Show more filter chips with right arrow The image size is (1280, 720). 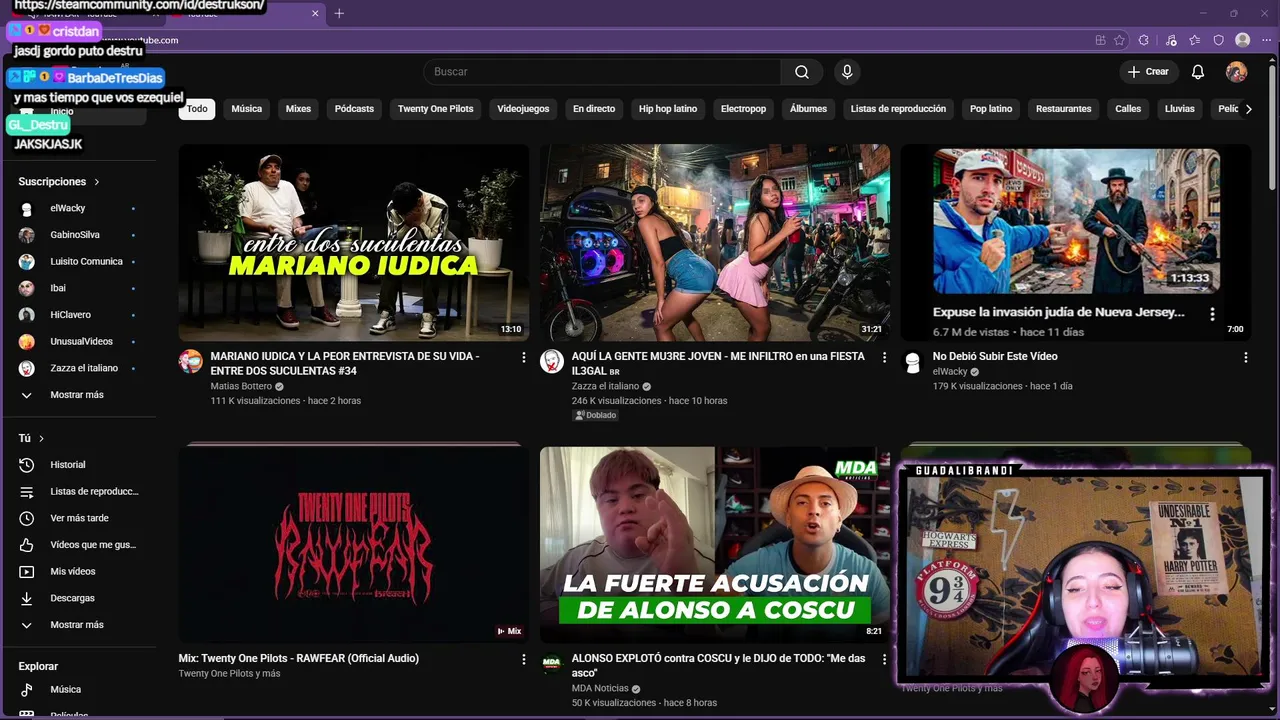coord(1248,109)
